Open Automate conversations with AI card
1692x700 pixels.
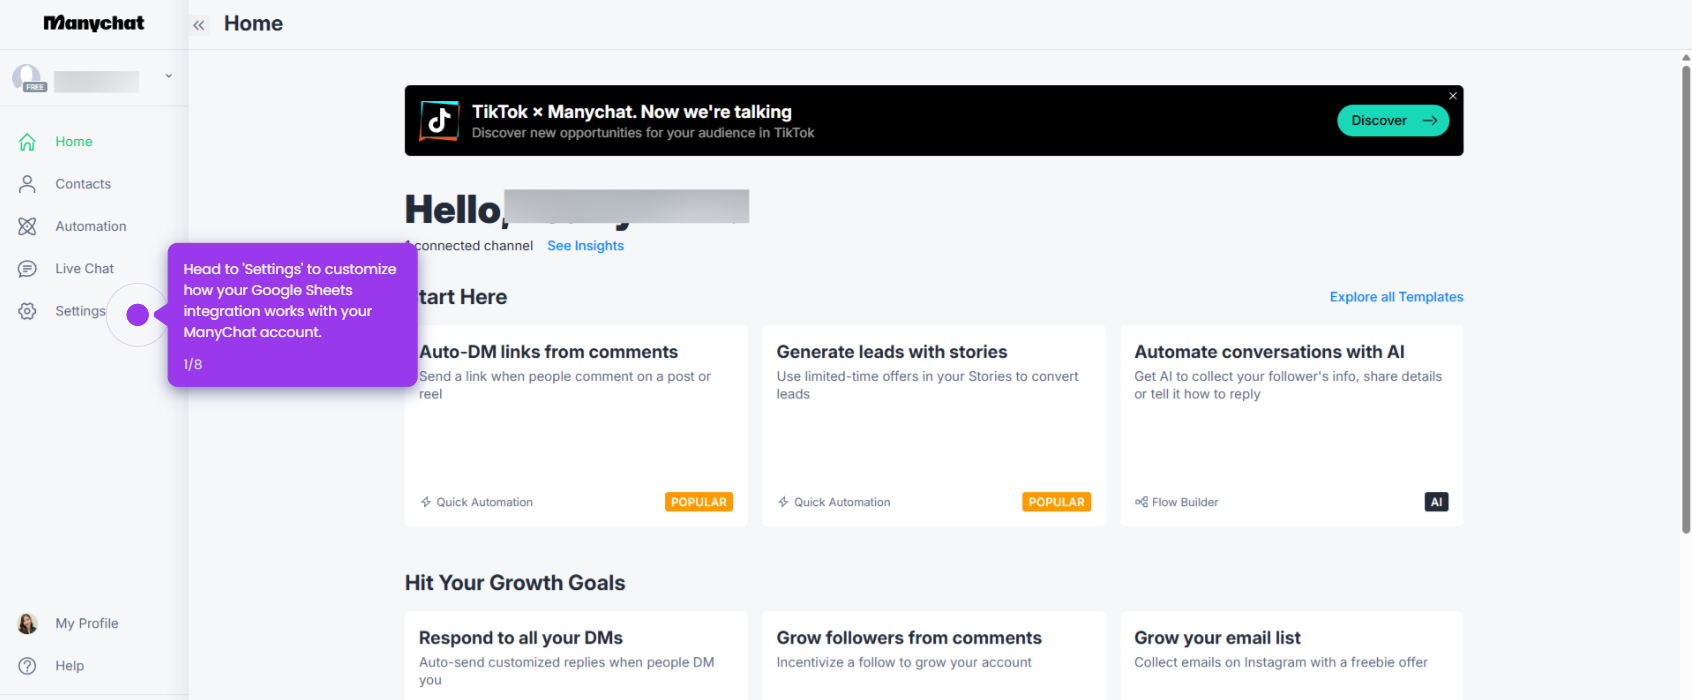click(x=1292, y=426)
